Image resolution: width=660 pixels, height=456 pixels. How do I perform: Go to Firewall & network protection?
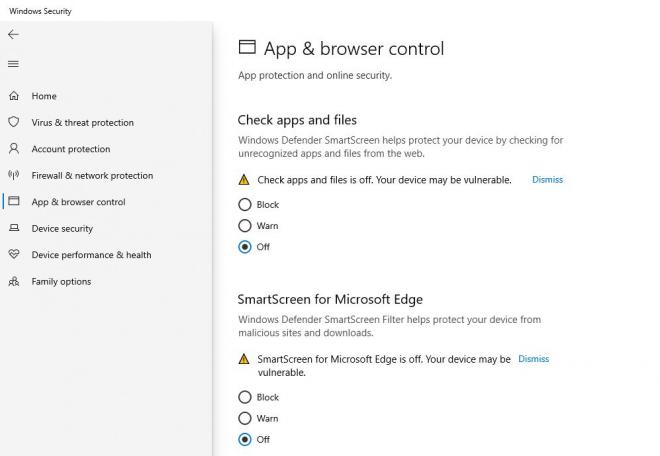pos(92,175)
